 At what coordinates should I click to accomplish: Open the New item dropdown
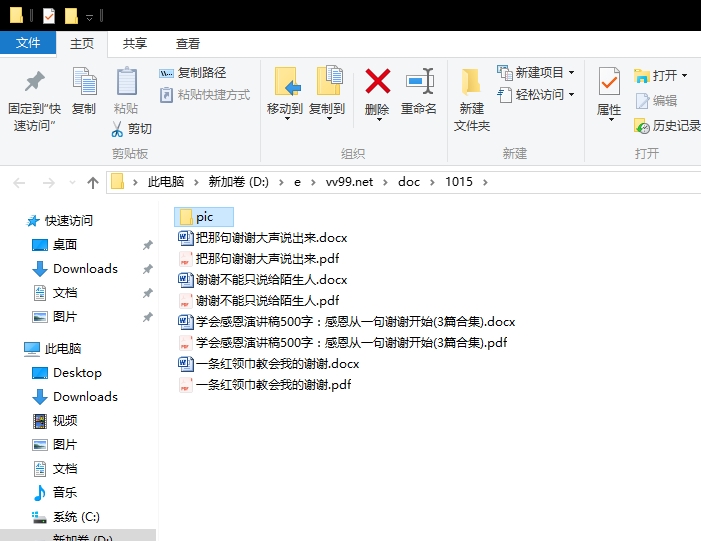point(571,72)
